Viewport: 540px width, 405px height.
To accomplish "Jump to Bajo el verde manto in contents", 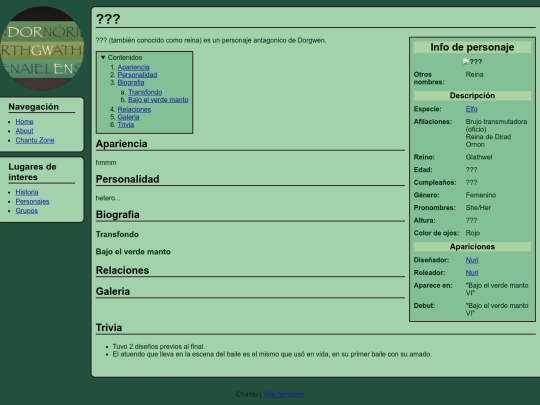I will pos(158,100).
